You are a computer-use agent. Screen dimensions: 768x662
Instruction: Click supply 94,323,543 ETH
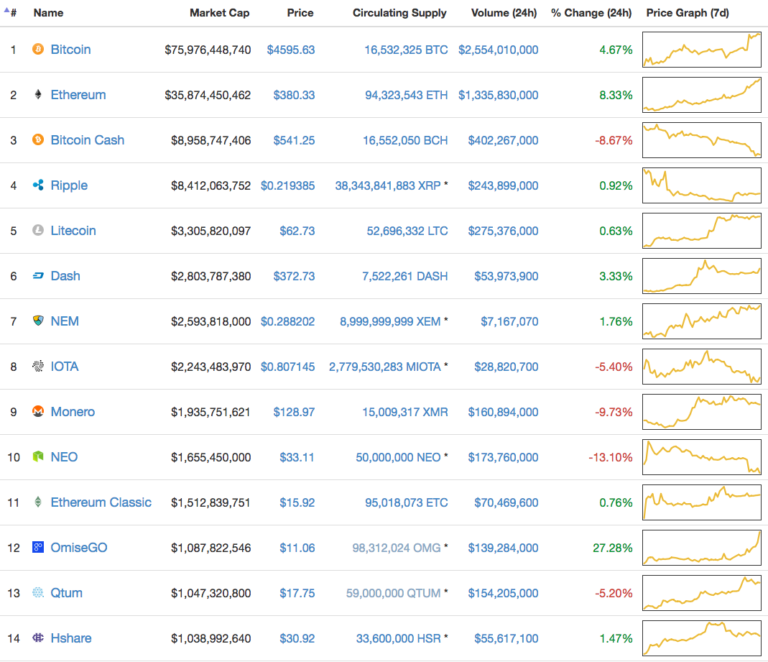(x=406, y=95)
